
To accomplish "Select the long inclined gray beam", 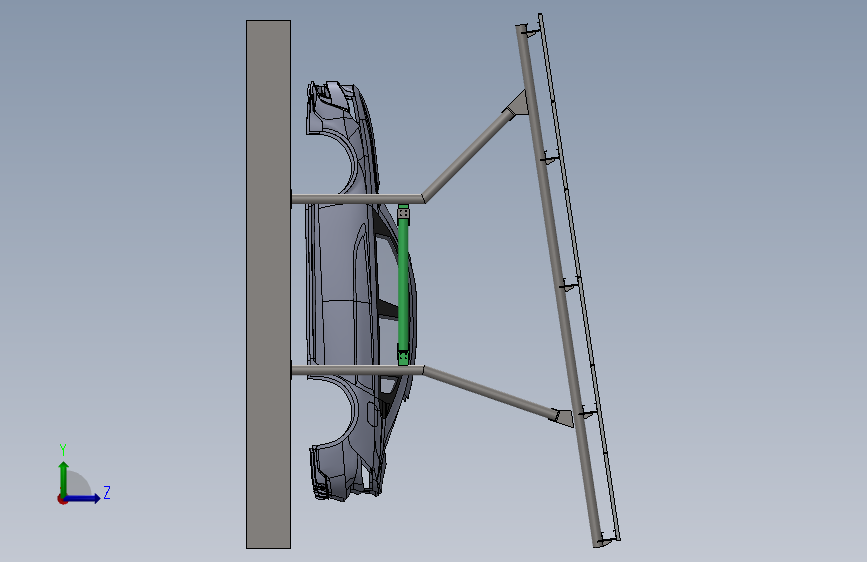I will [x=558, y=285].
